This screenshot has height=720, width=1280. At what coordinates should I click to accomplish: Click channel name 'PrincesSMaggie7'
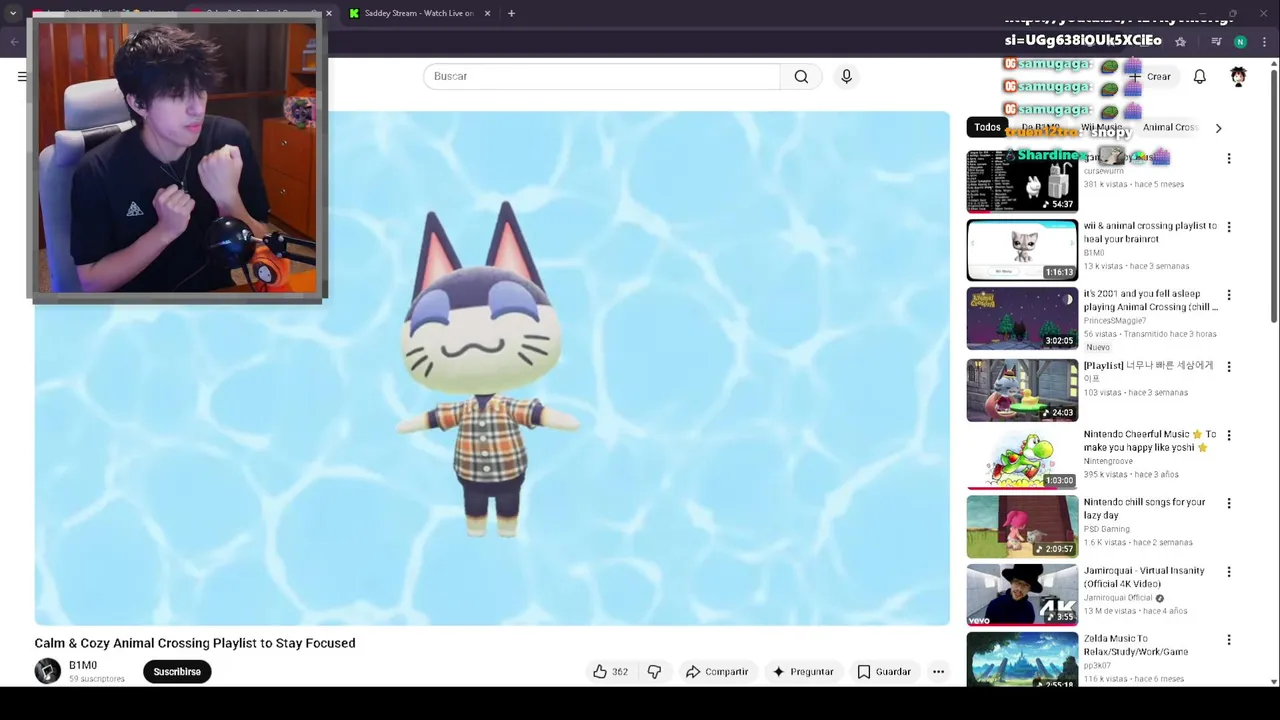1115,321
